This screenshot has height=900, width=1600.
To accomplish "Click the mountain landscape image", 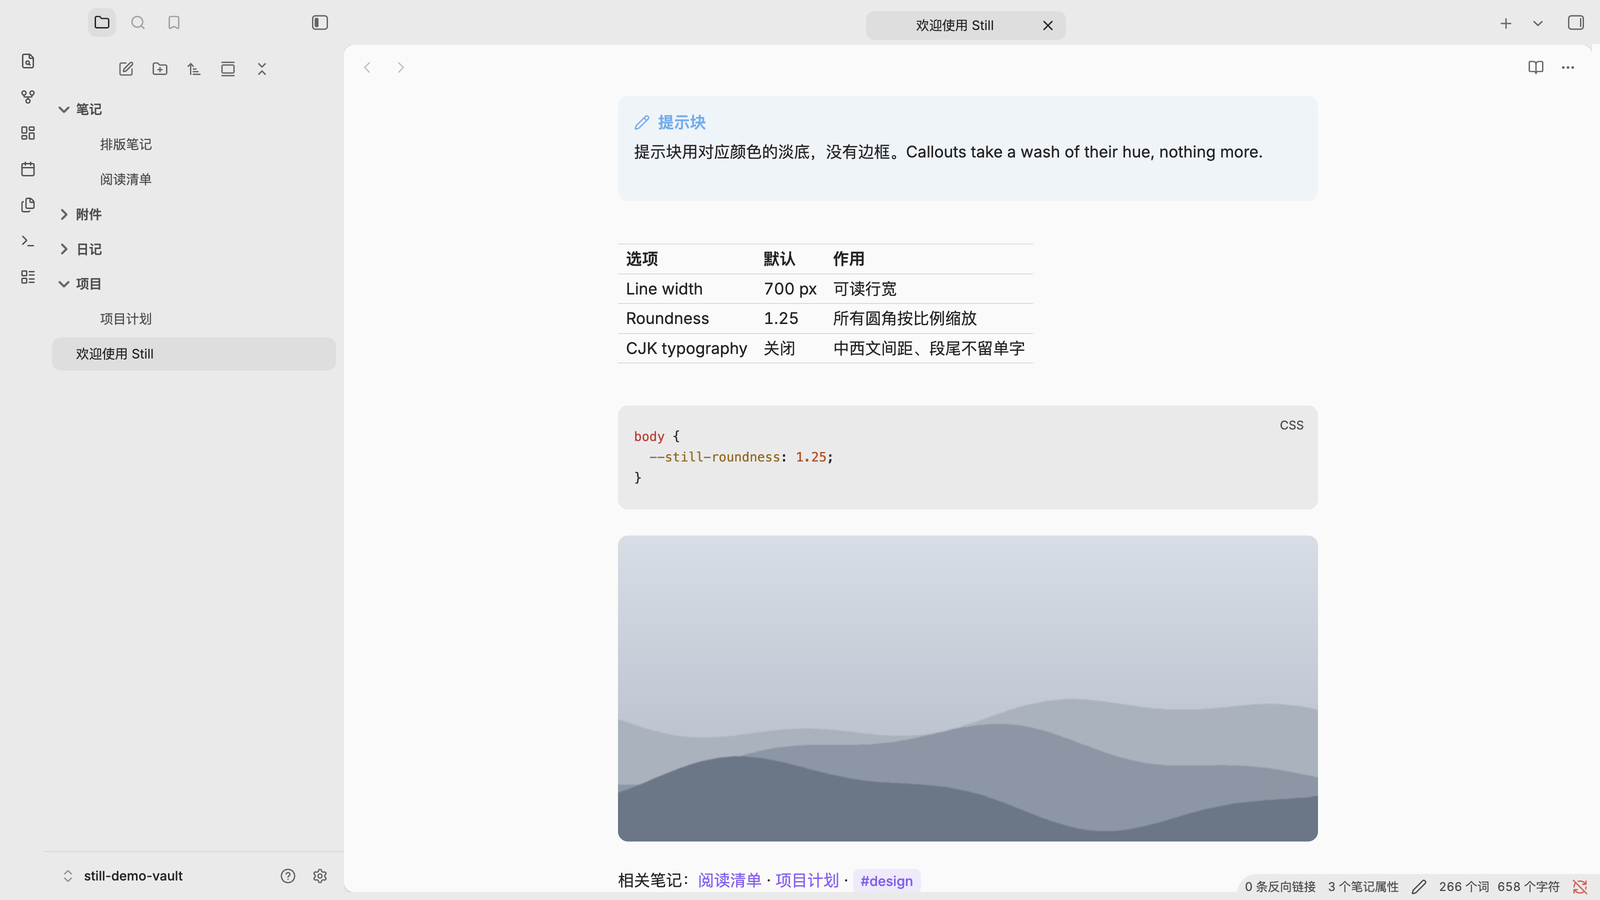I will coord(968,688).
